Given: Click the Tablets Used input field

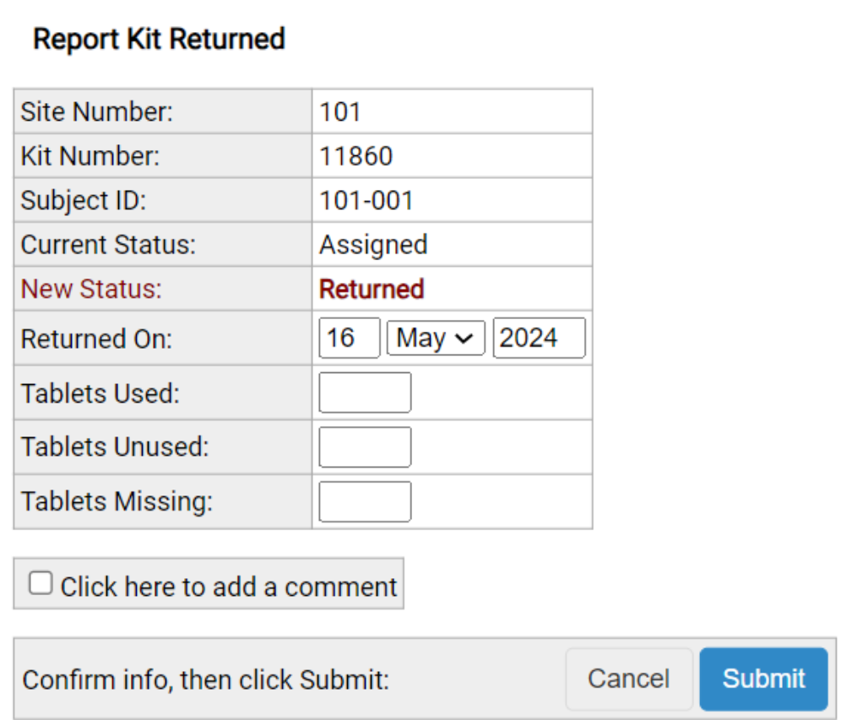Looking at the screenshot, I should point(364,392).
